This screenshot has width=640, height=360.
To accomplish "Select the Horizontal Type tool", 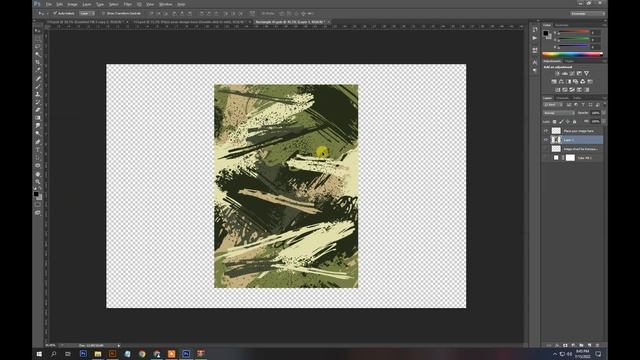I will [38, 150].
